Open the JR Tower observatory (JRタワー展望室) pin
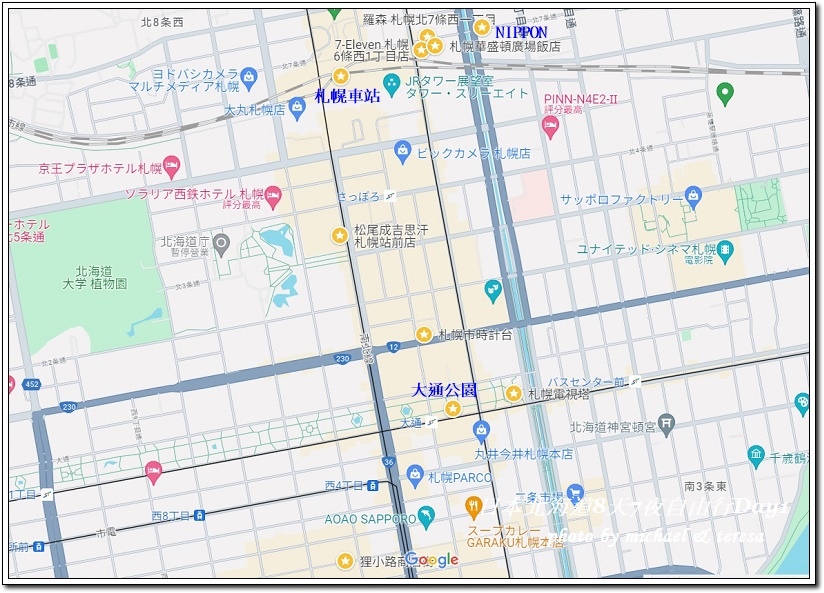Viewport: 824px width, 593px height. [x=391, y=85]
